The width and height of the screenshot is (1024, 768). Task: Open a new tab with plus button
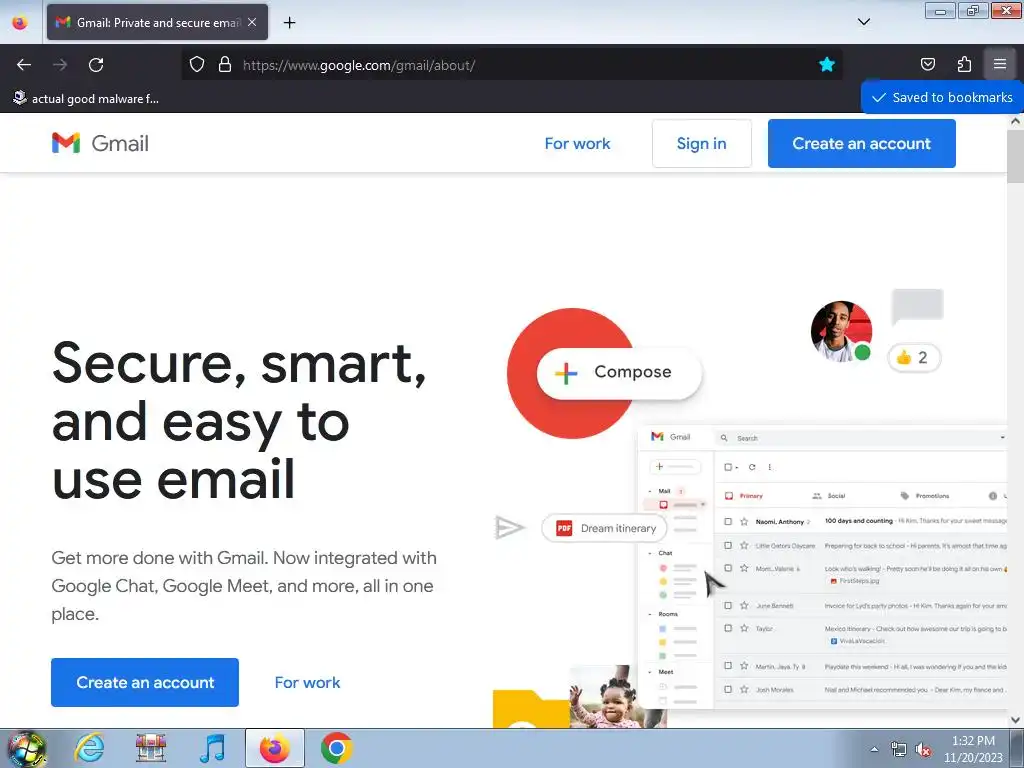[x=289, y=22]
